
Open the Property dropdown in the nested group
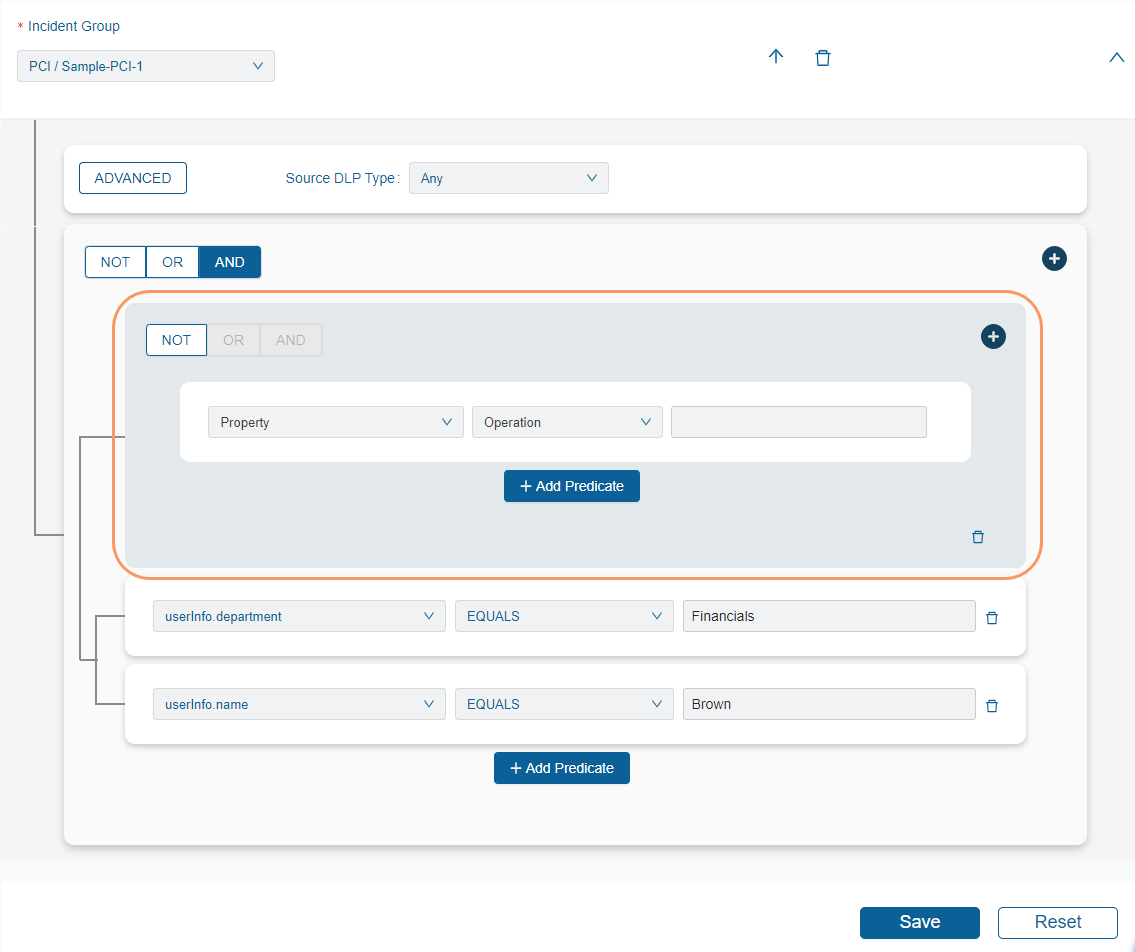(335, 421)
